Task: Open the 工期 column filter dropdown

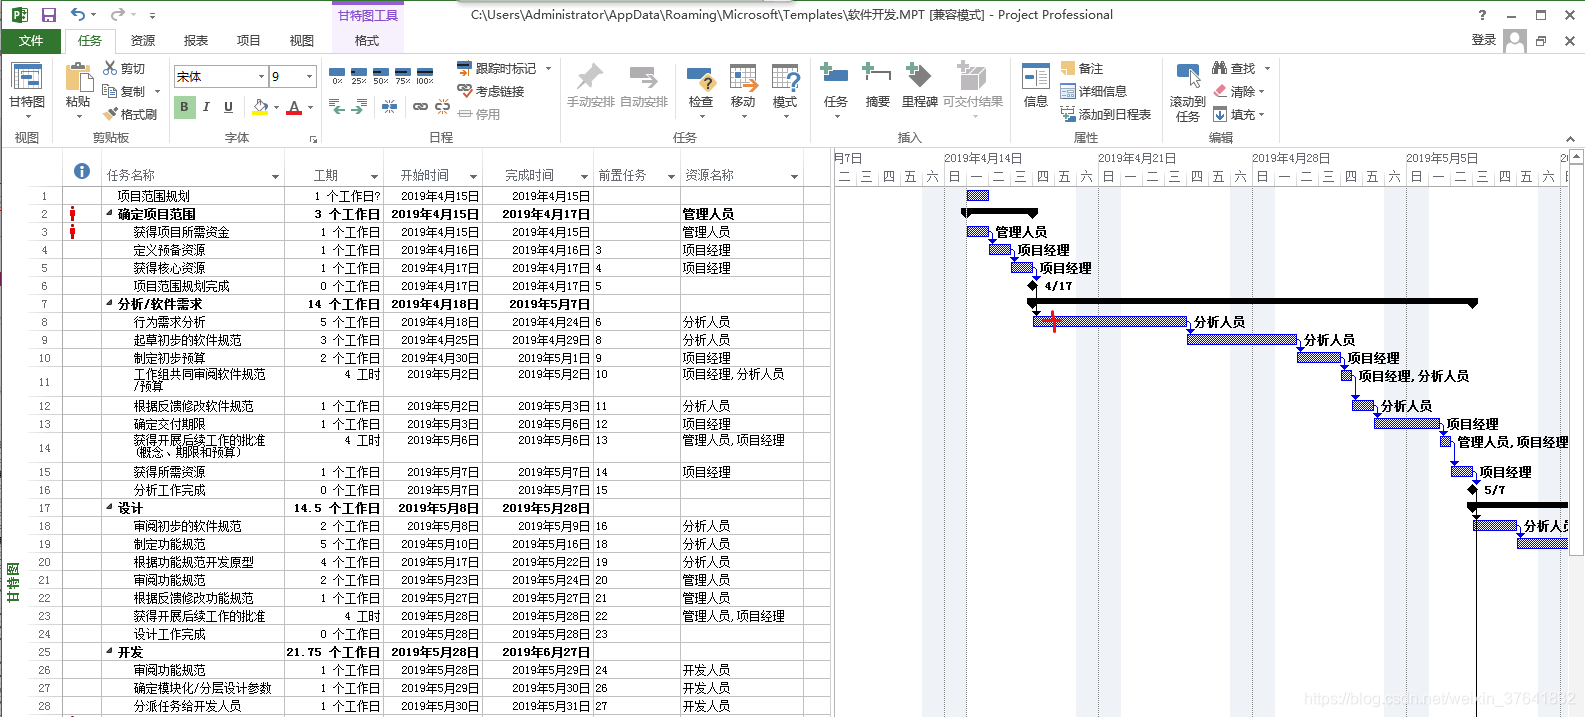Action: [374, 176]
